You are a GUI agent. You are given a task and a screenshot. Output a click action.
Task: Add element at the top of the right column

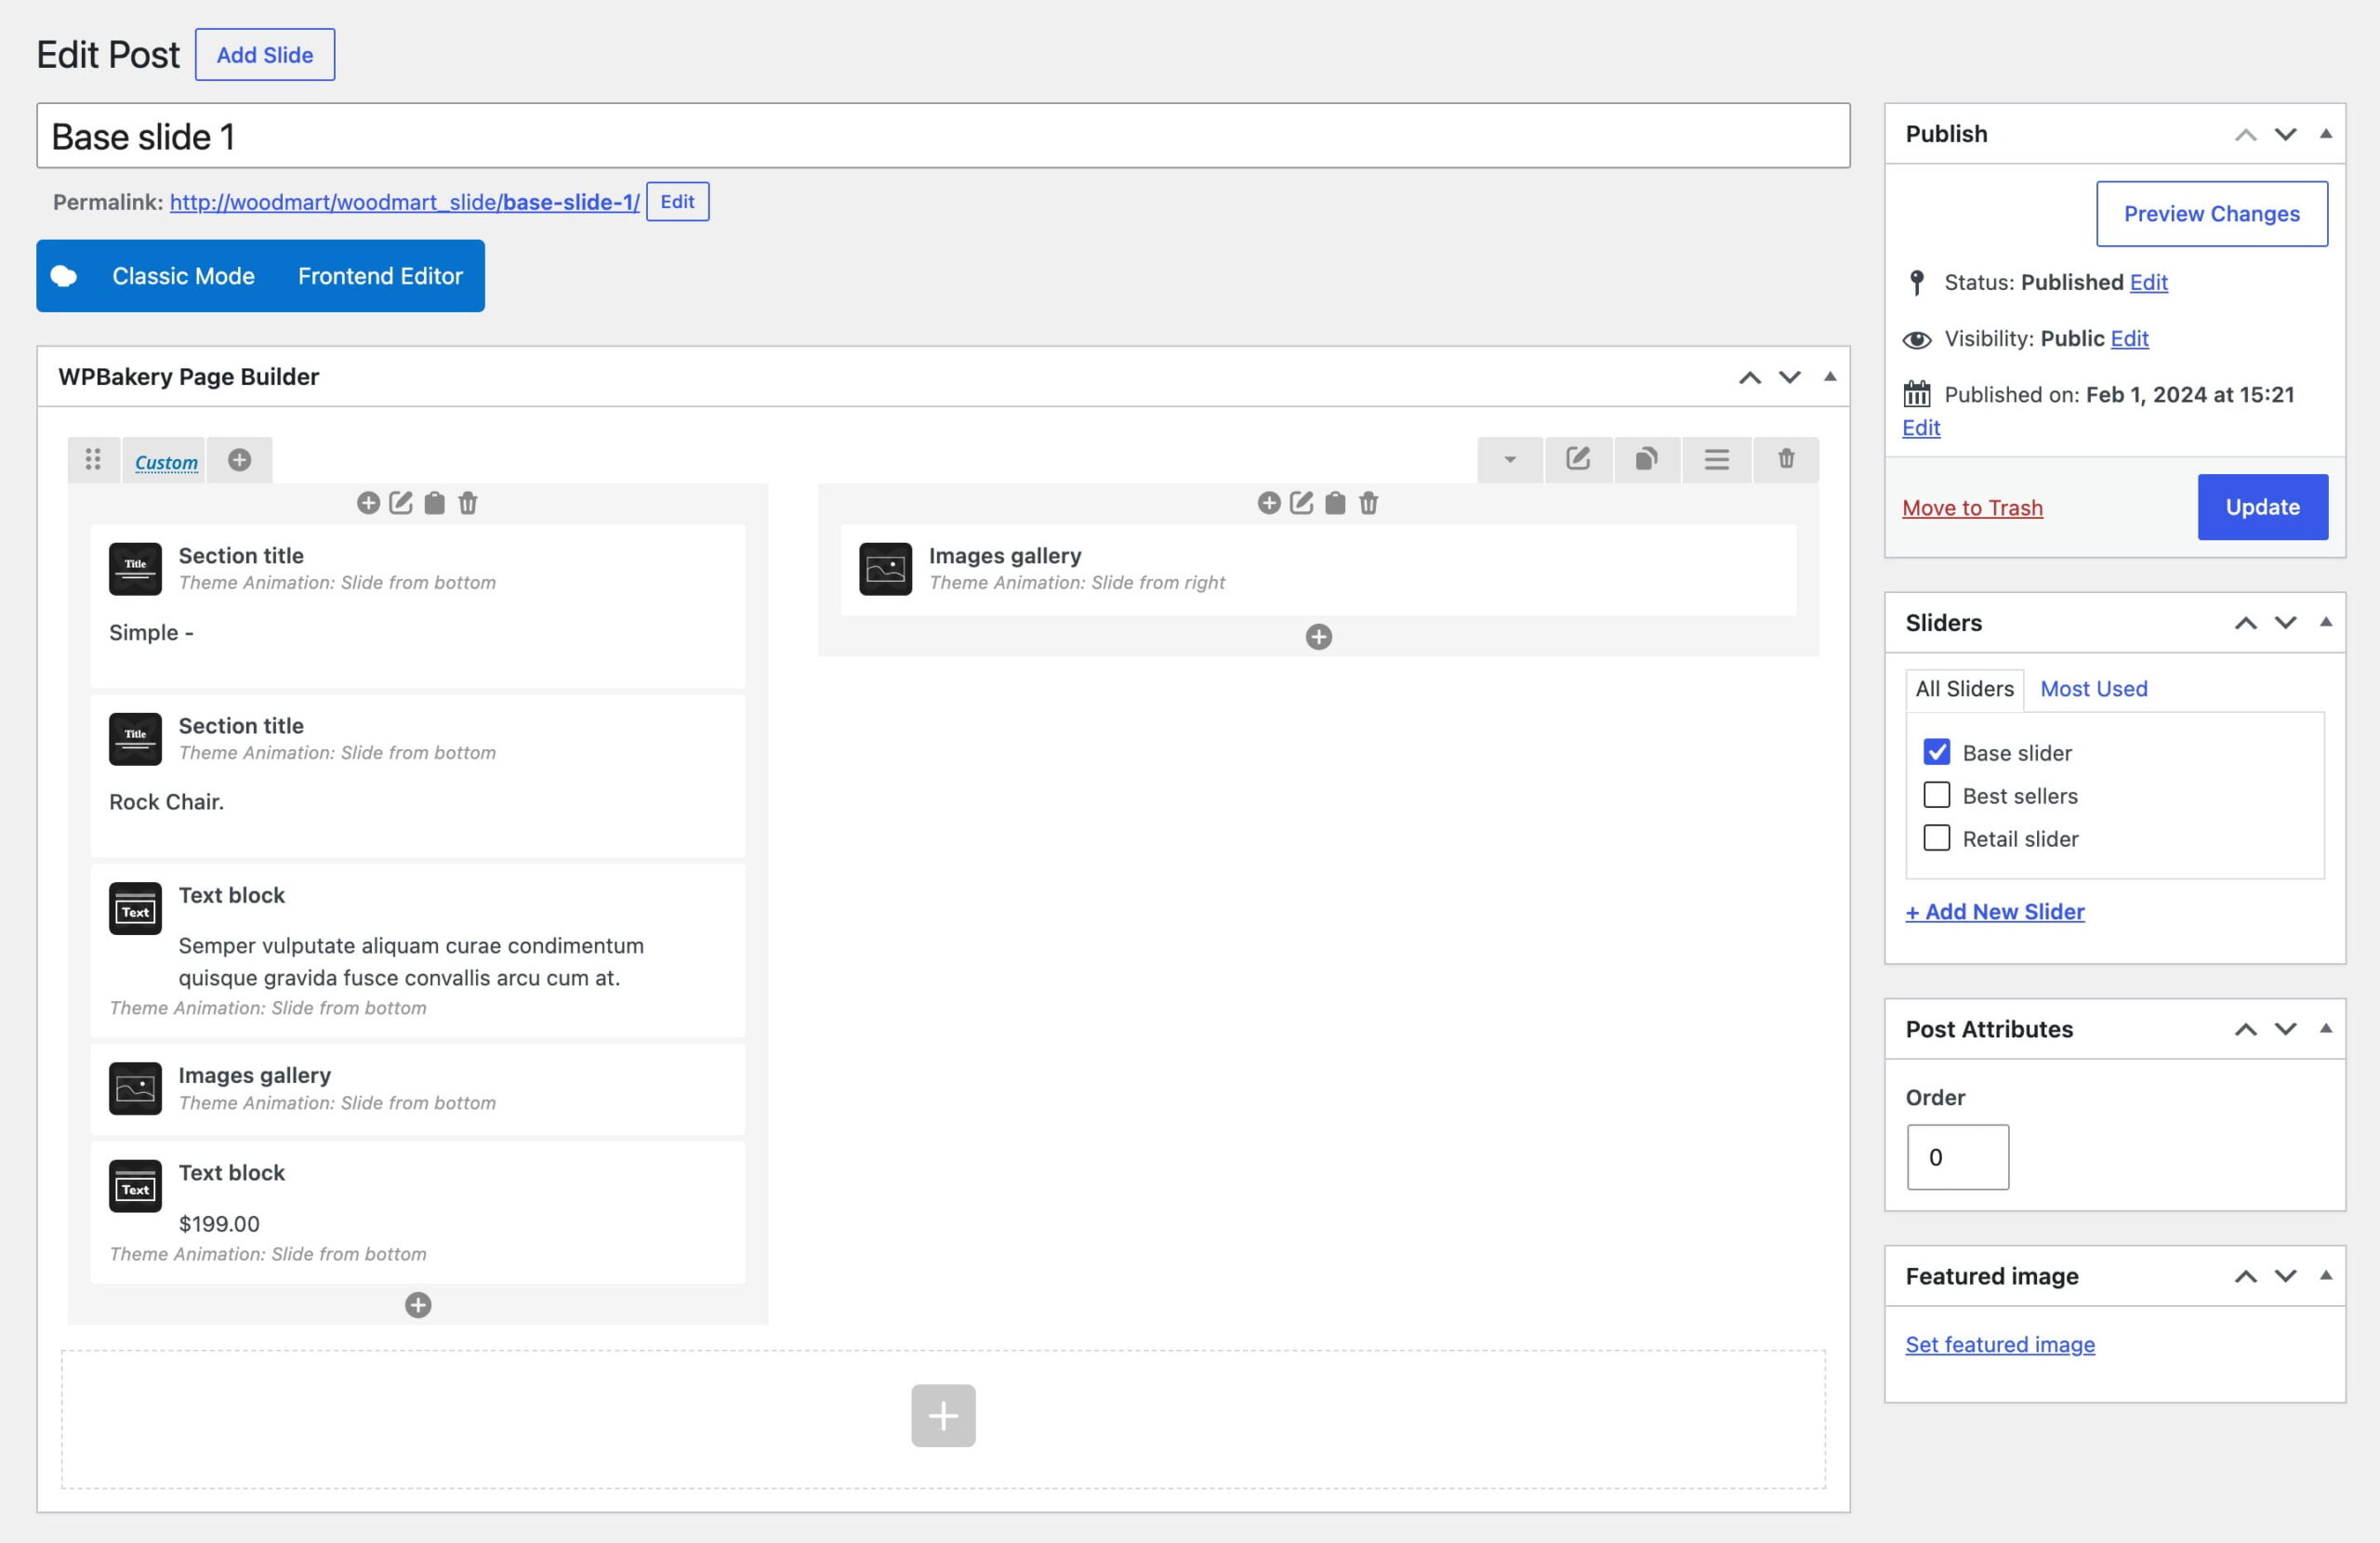pyautogui.click(x=1269, y=503)
